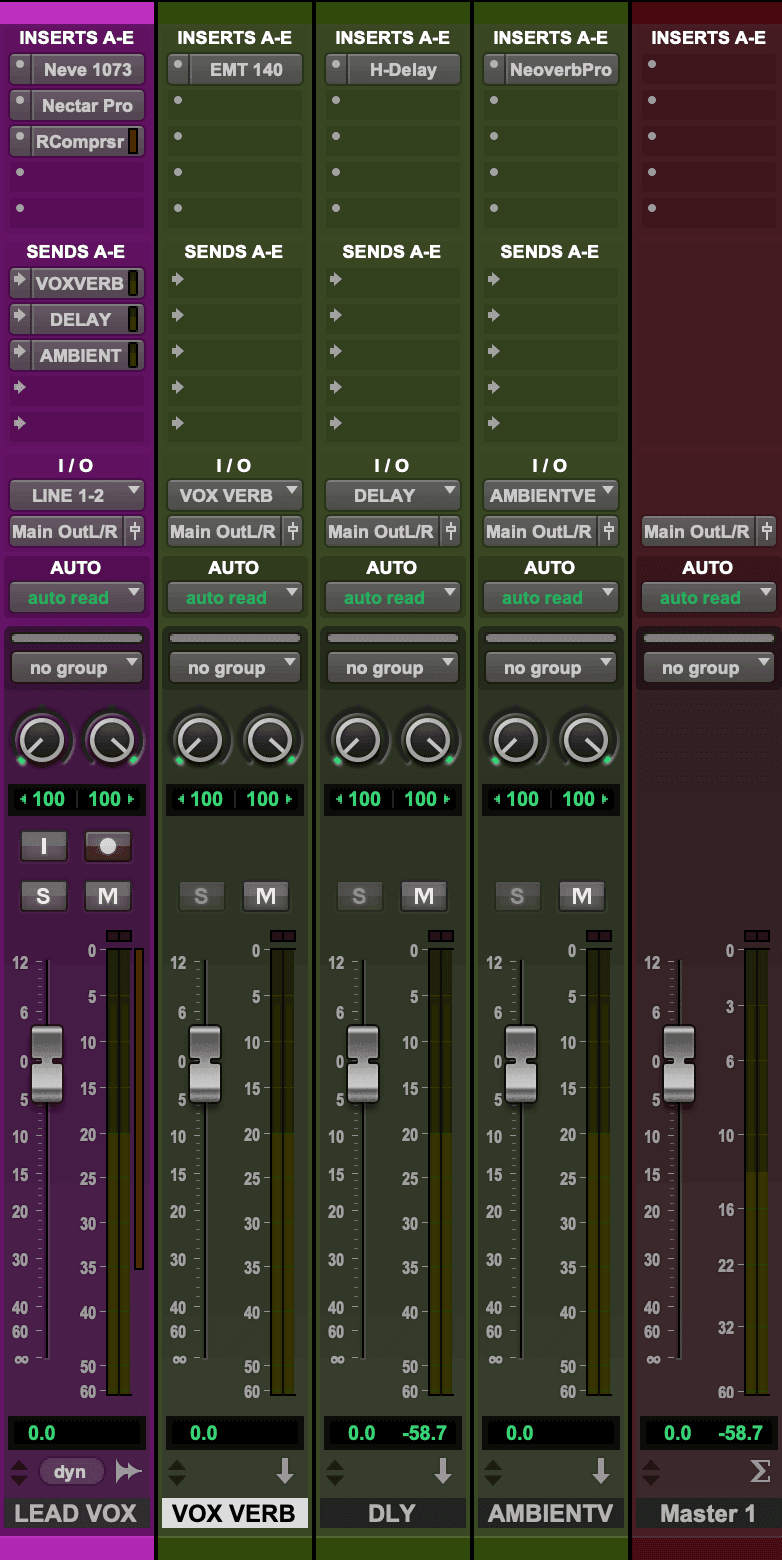Screen dimensions: 782x1560
Task: Open DELAY input path selector on DLY
Action: [x=393, y=496]
